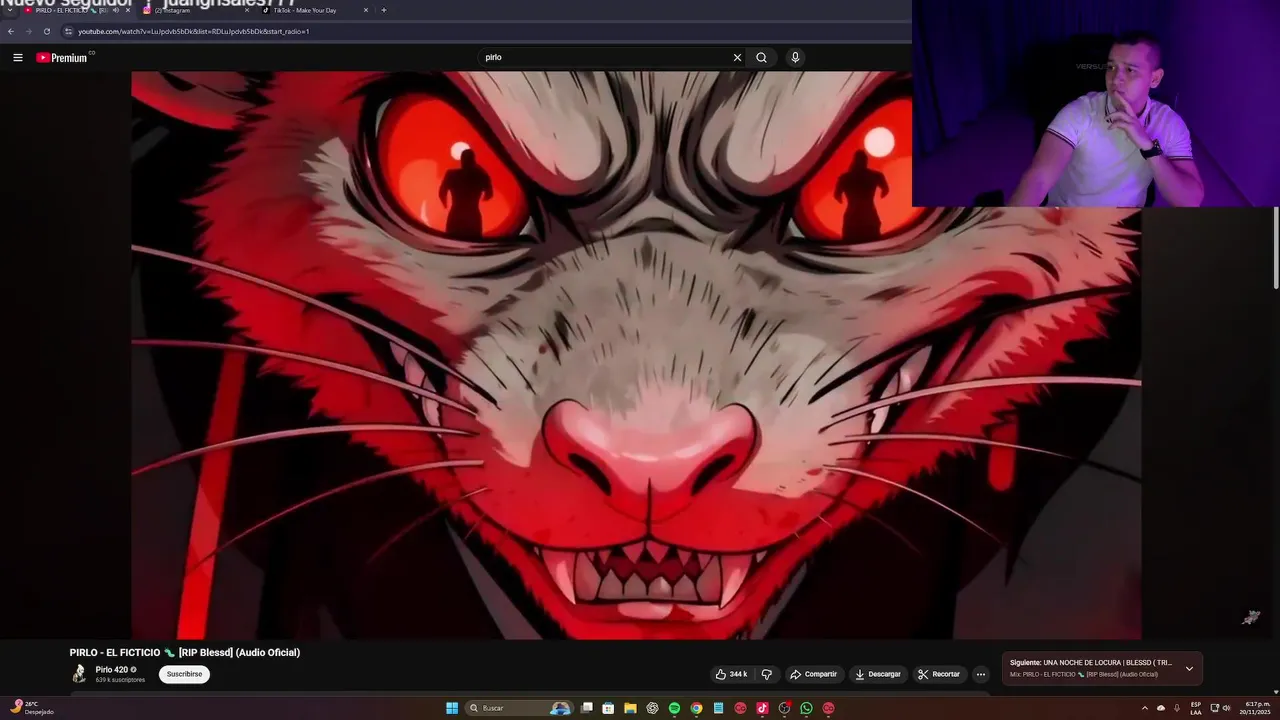Open the YouTube guide hamburger menu

(x=17, y=57)
